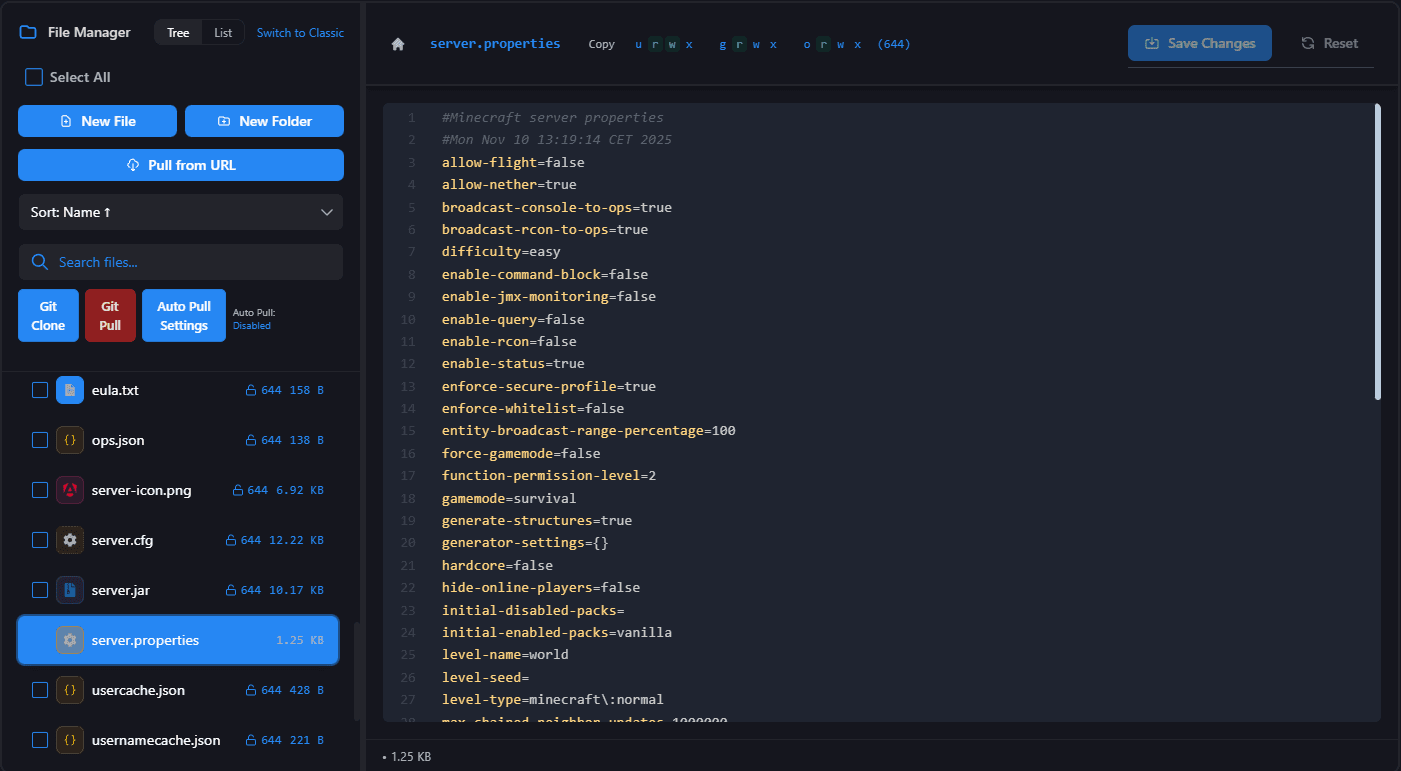
Task: Open server.cfg in the file tree
Action: pyautogui.click(x=122, y=540)
